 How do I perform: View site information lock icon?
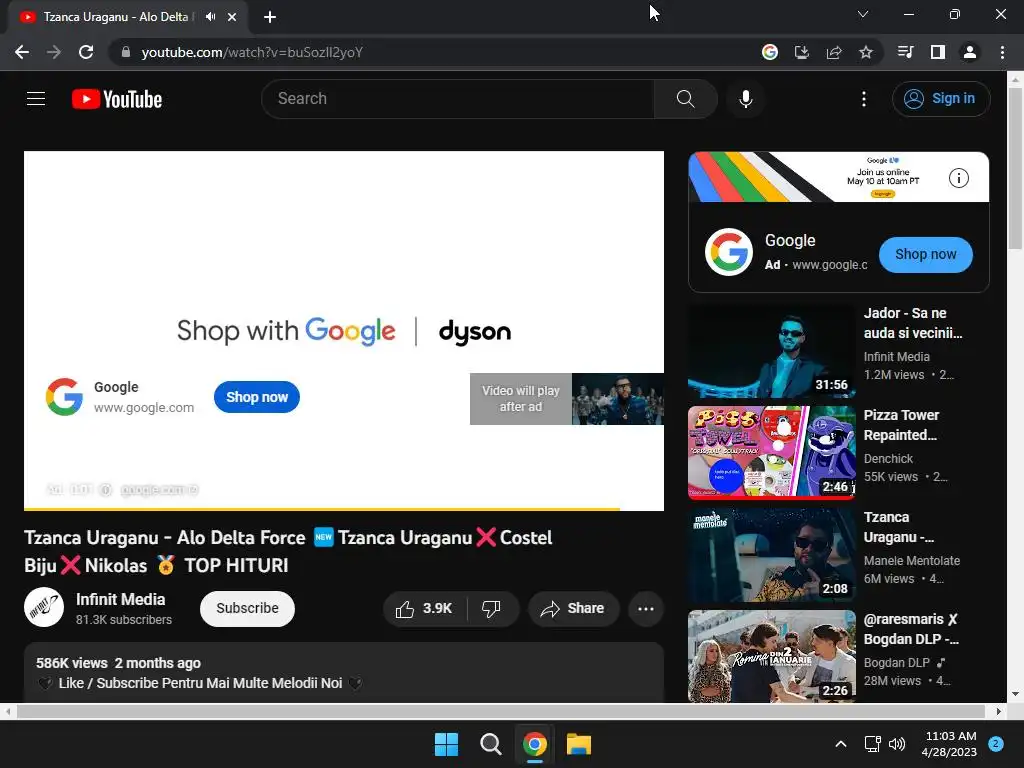pos(125,52)
